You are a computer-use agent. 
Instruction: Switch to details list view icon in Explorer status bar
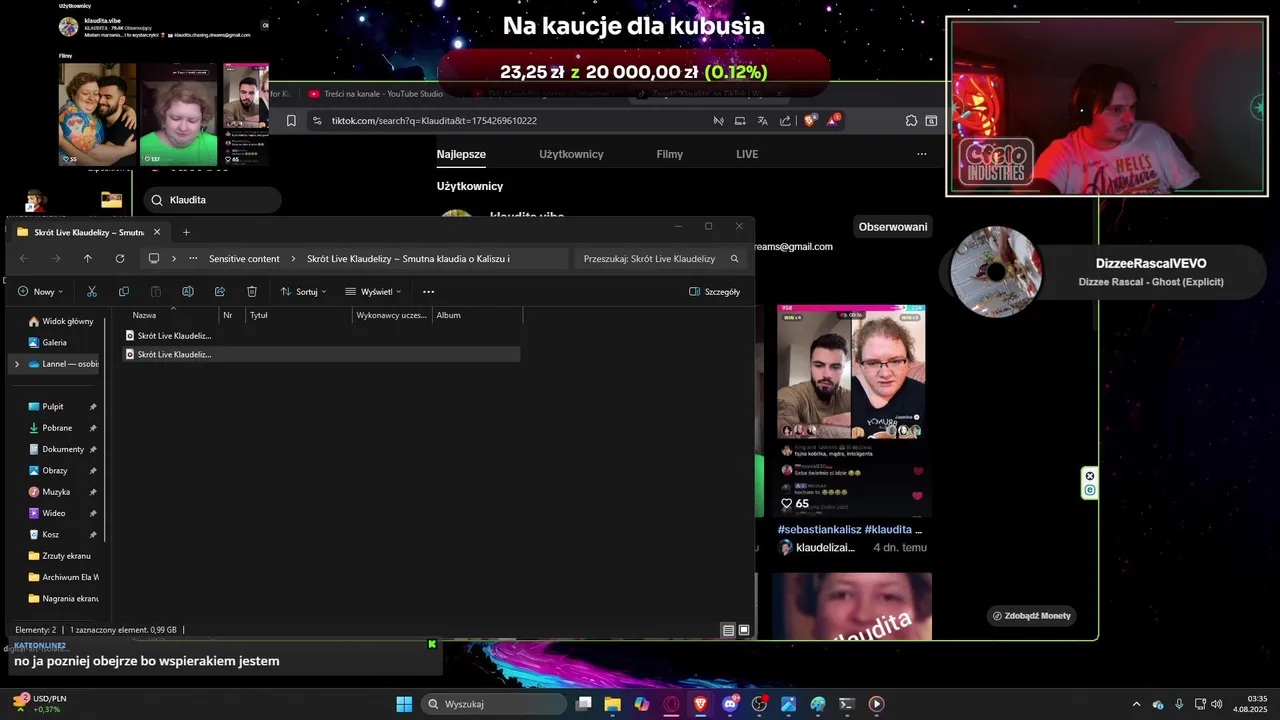728,630
